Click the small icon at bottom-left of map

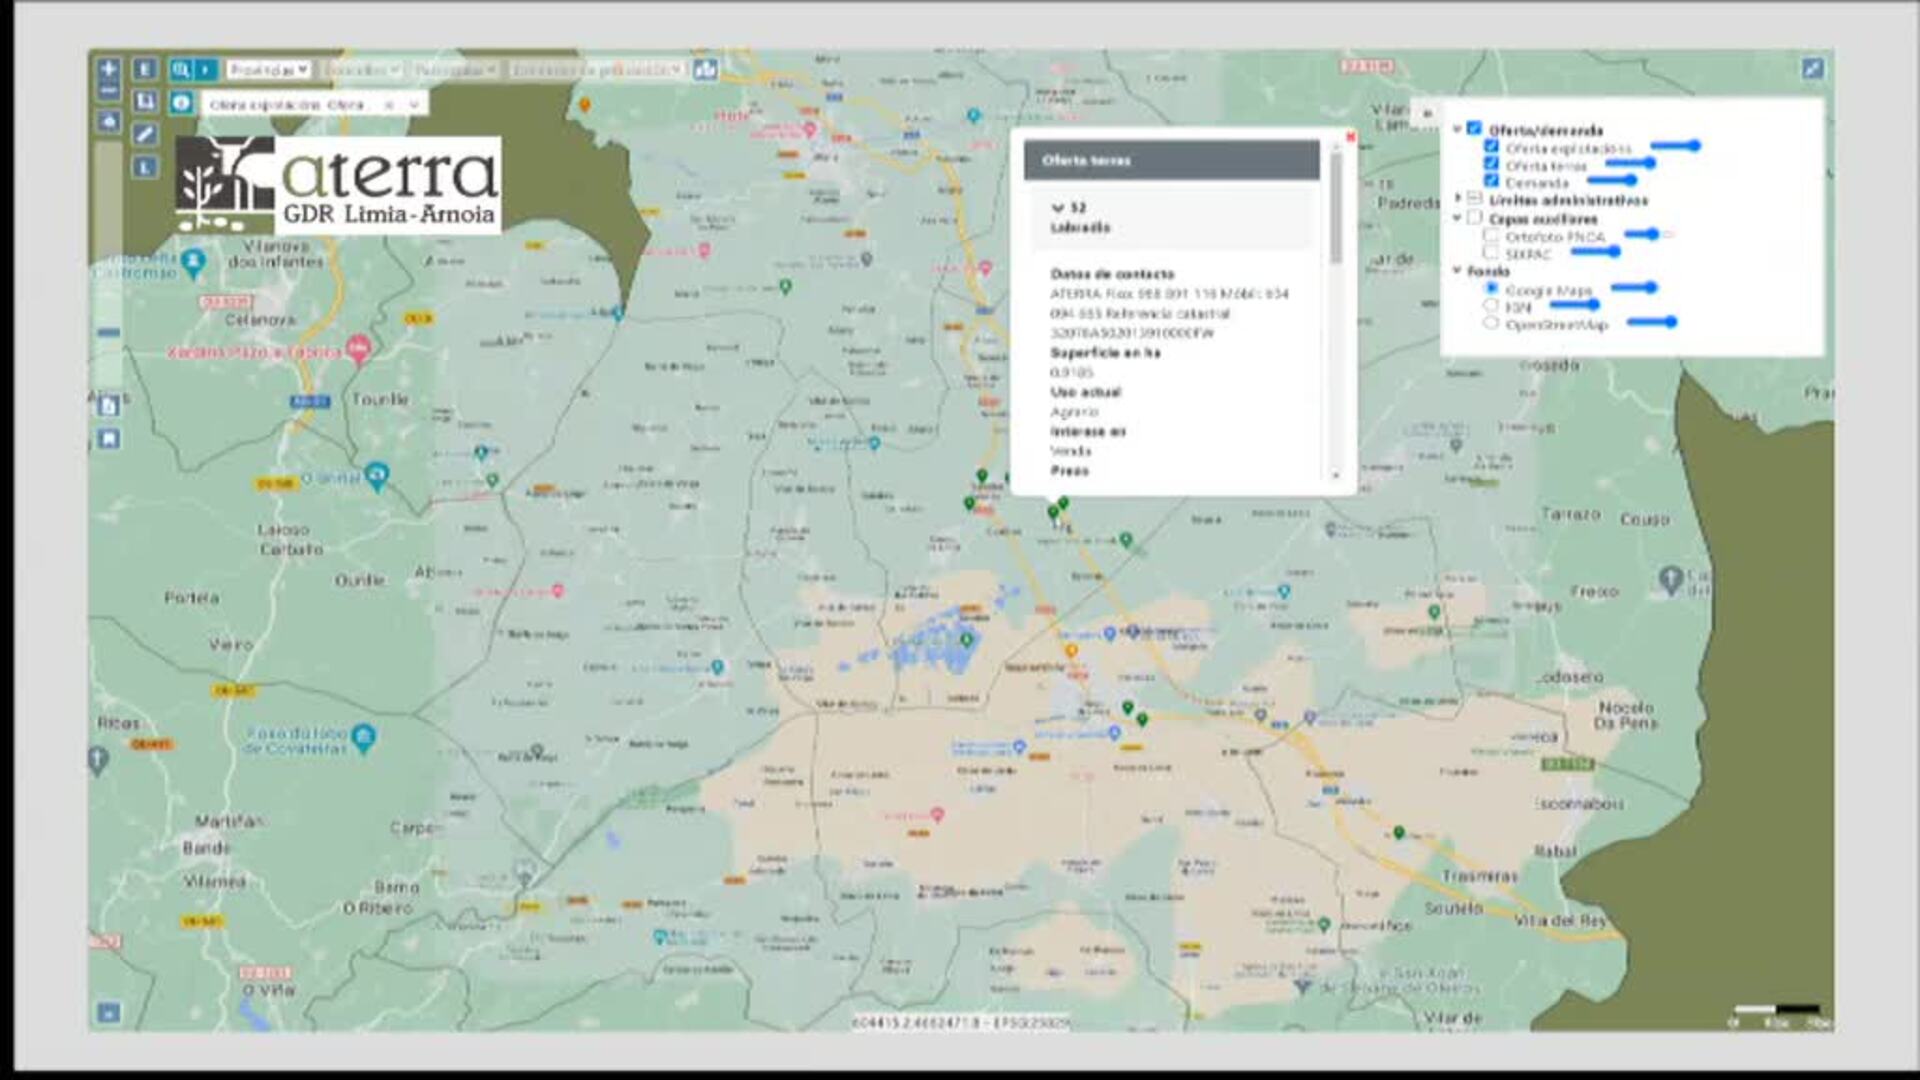click(x=108, y=1012)
